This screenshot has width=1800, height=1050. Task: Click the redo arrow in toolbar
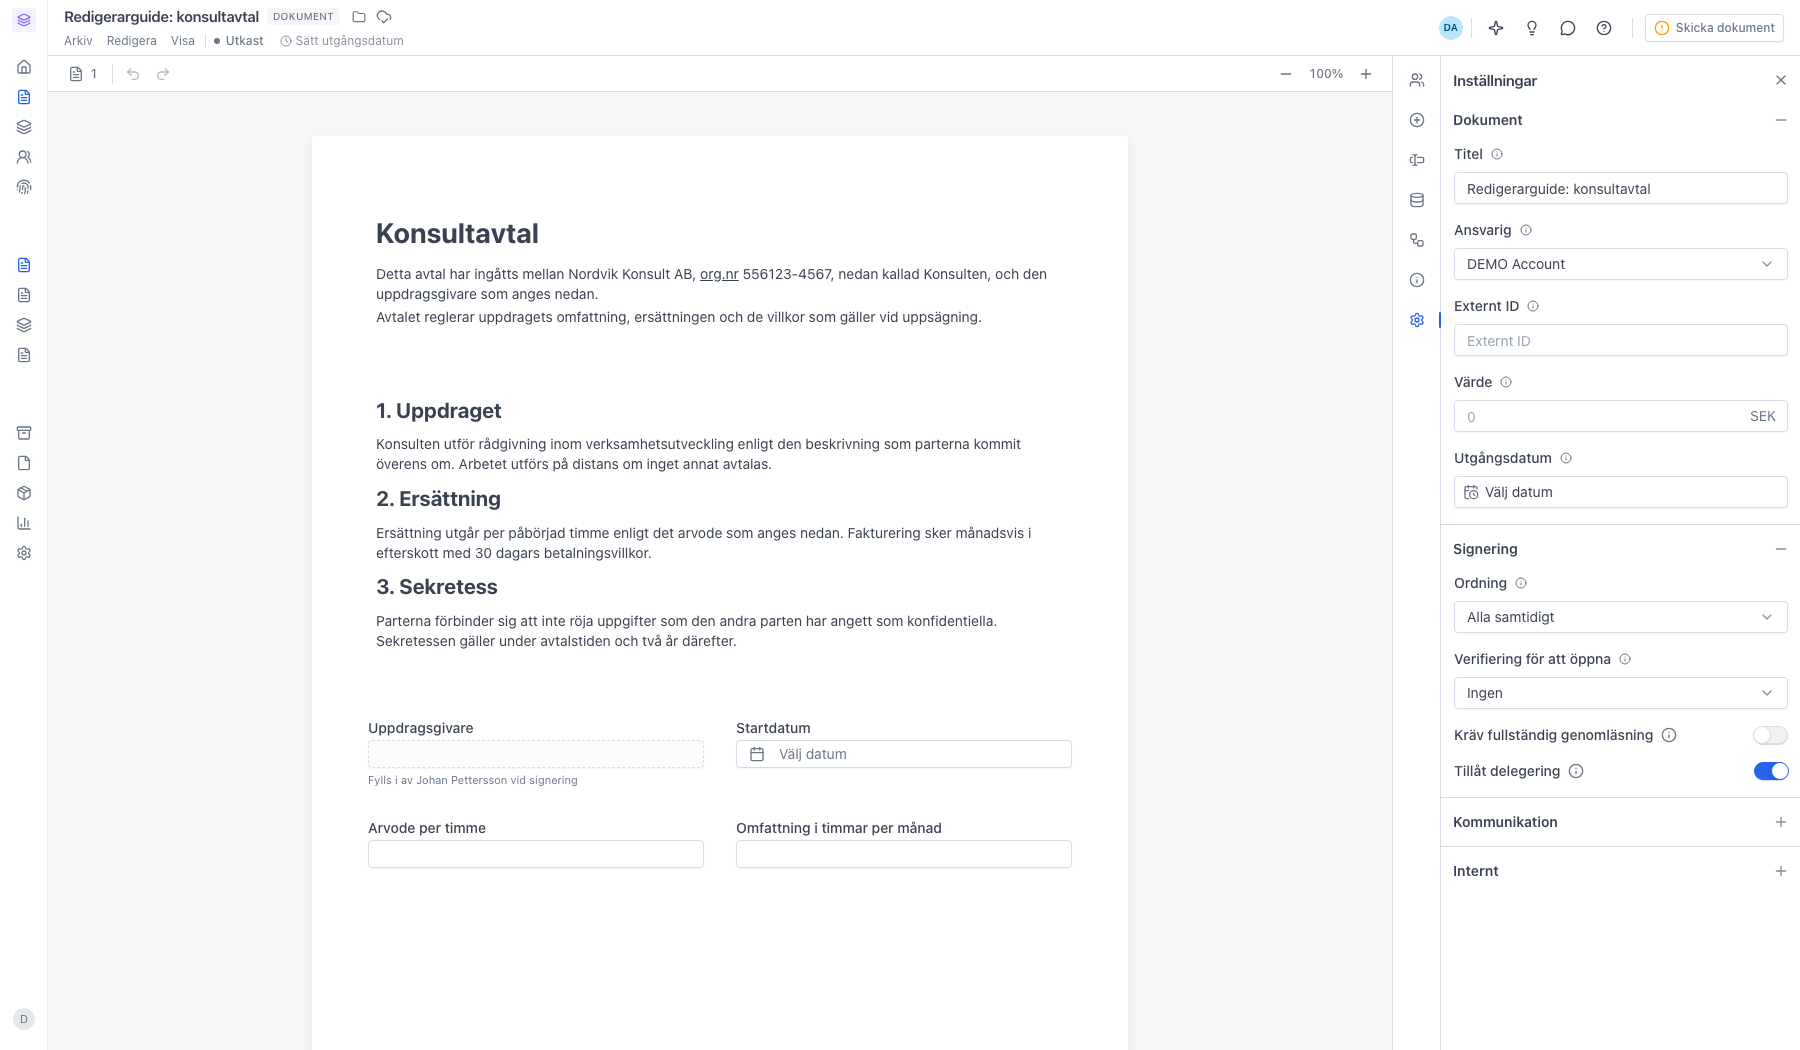click(163, 74)
